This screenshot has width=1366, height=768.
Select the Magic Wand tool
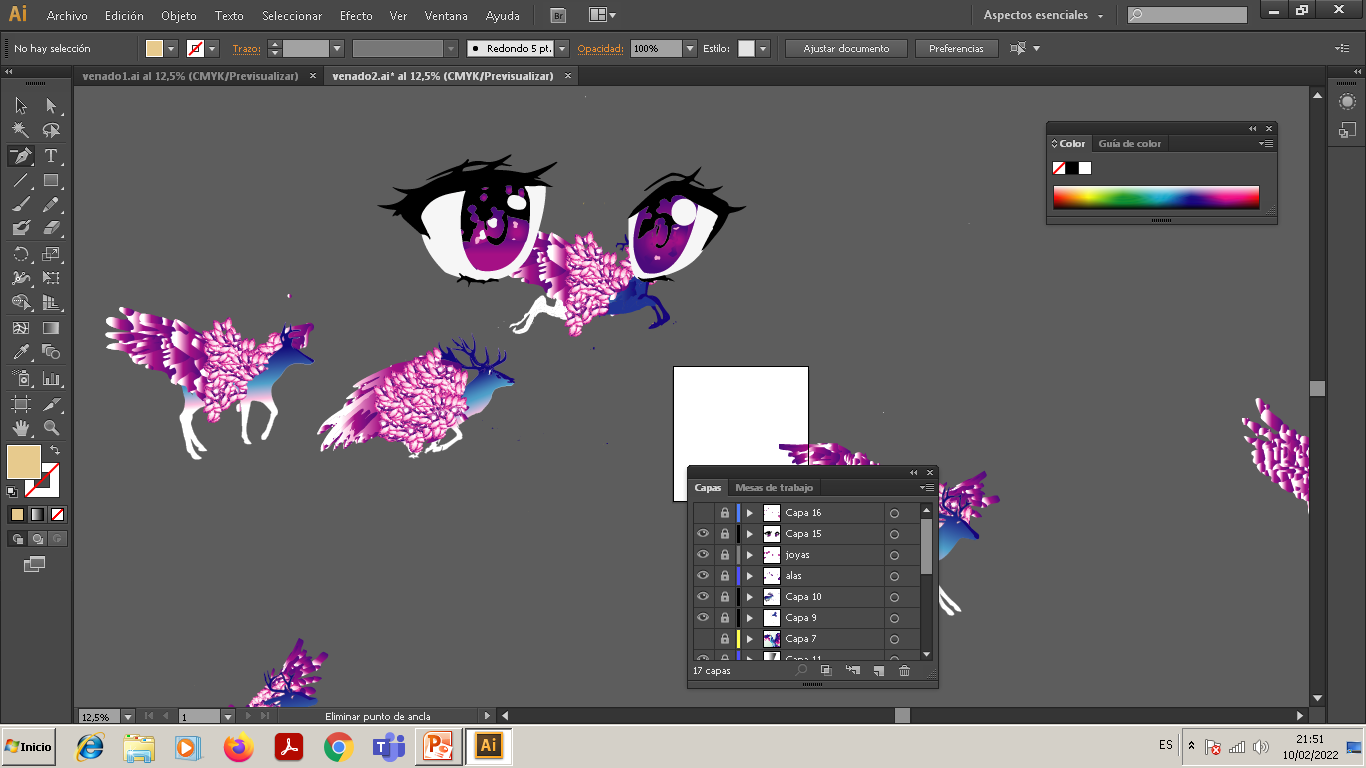coord(21,131)
